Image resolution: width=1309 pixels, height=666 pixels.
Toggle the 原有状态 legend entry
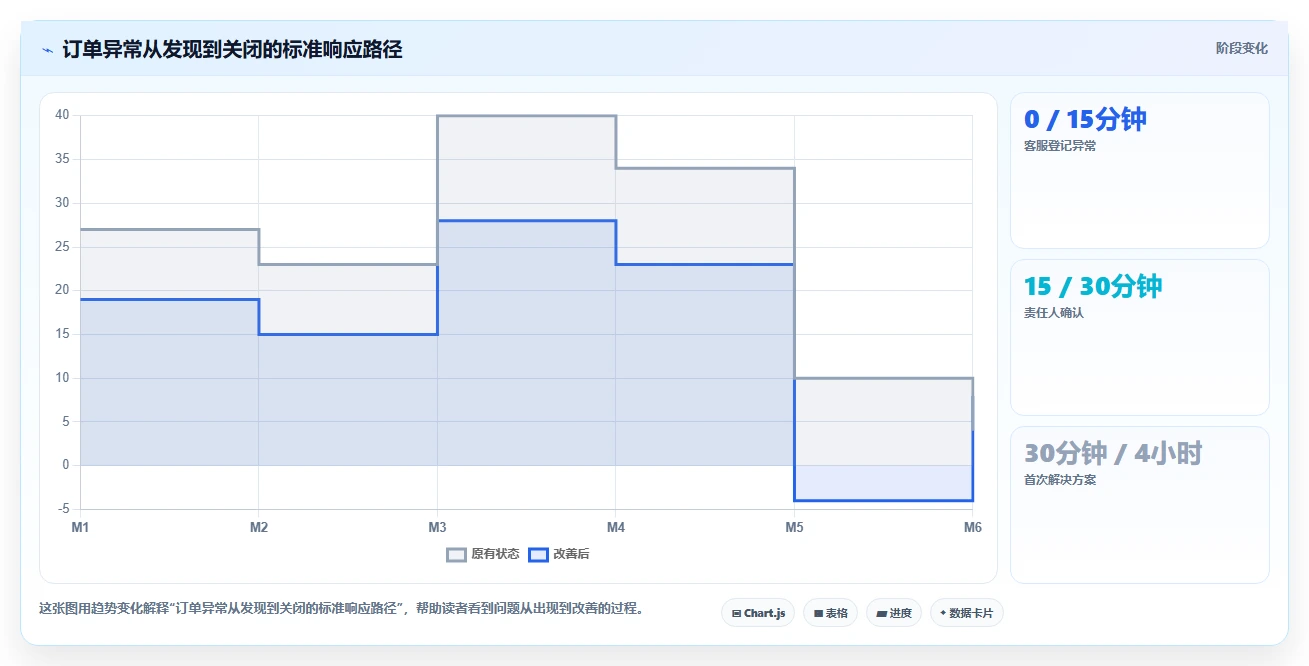pos(483,554)
